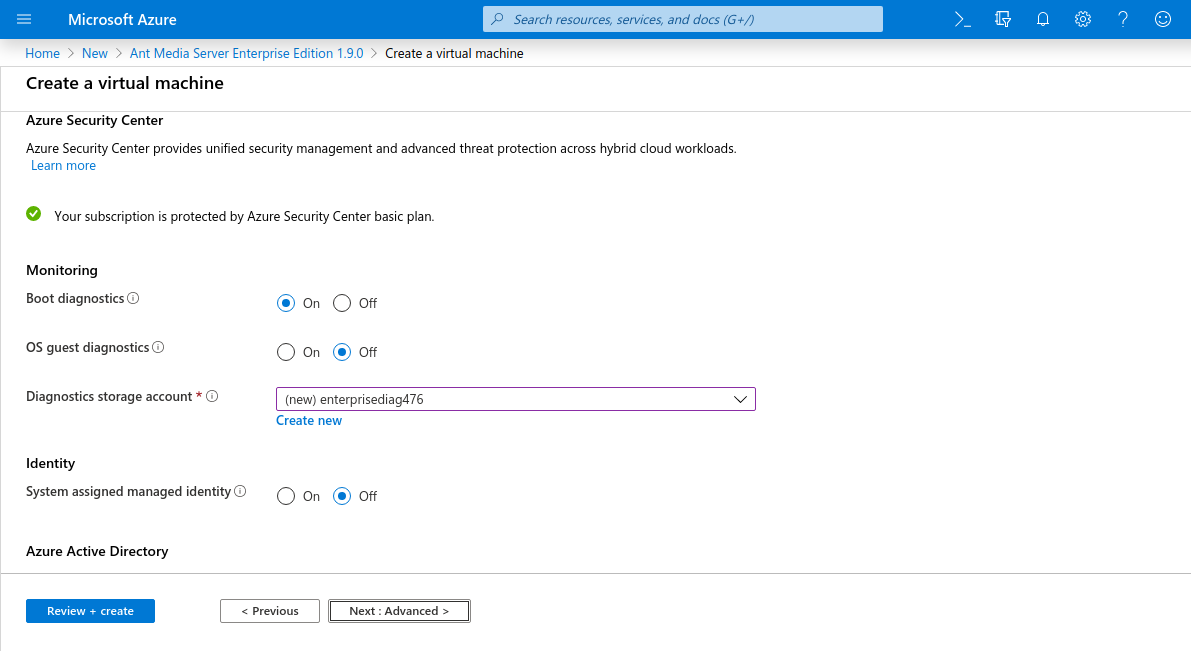Image resolution: width=1191 pixels, height=651 pixels.
Task: Select Off for System assigned managed identity
Action: click(x=342, y=496)
